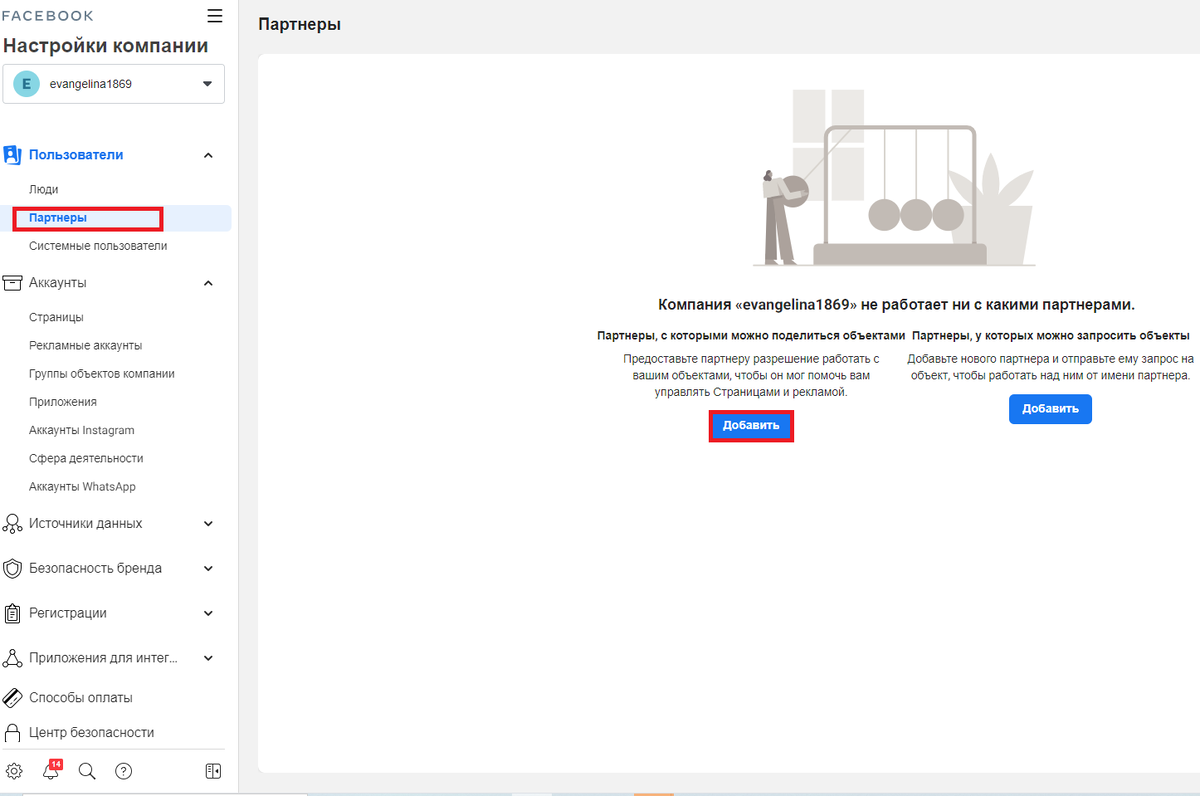Click Добавить to share objects with partner

click(751, 425)
